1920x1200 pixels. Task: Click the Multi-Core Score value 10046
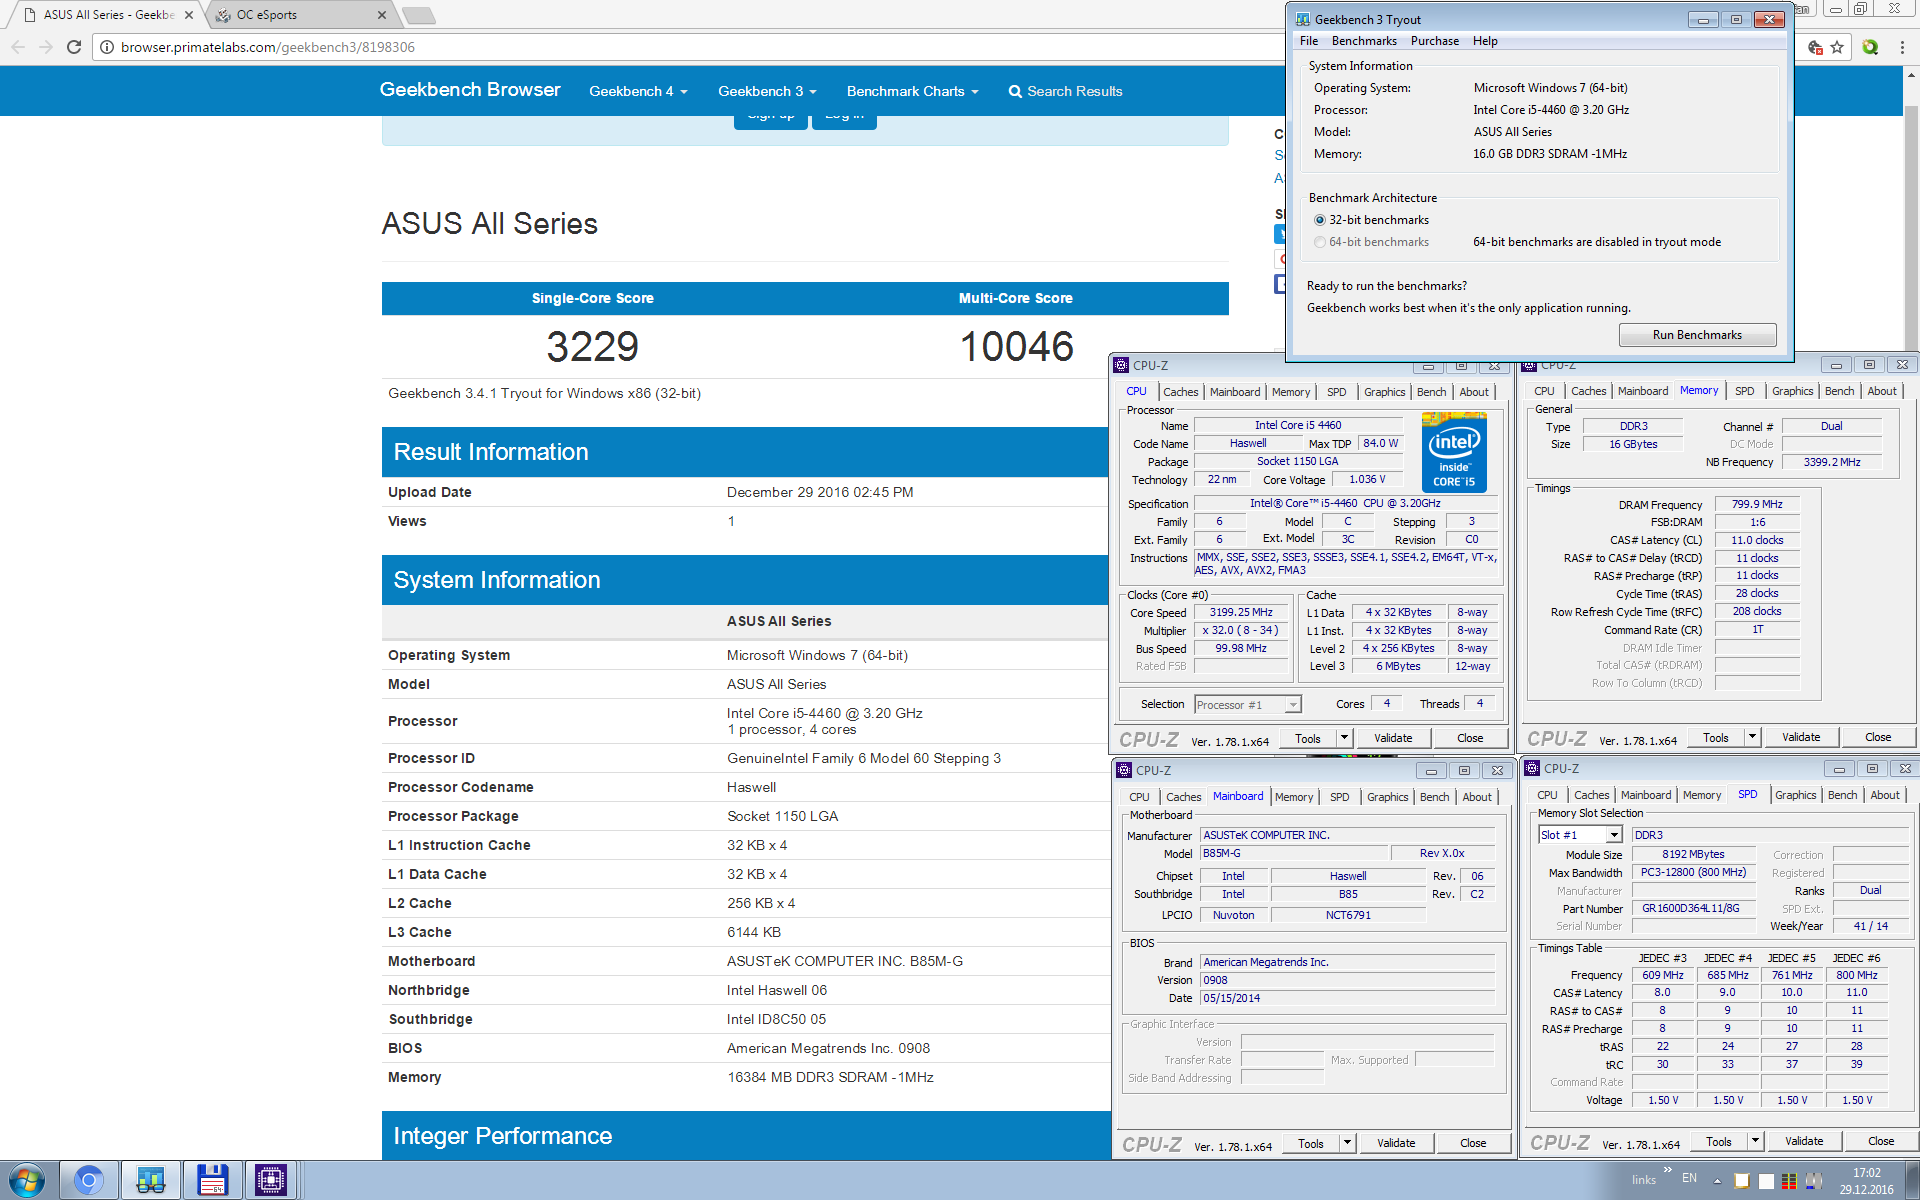point(1016,347)
